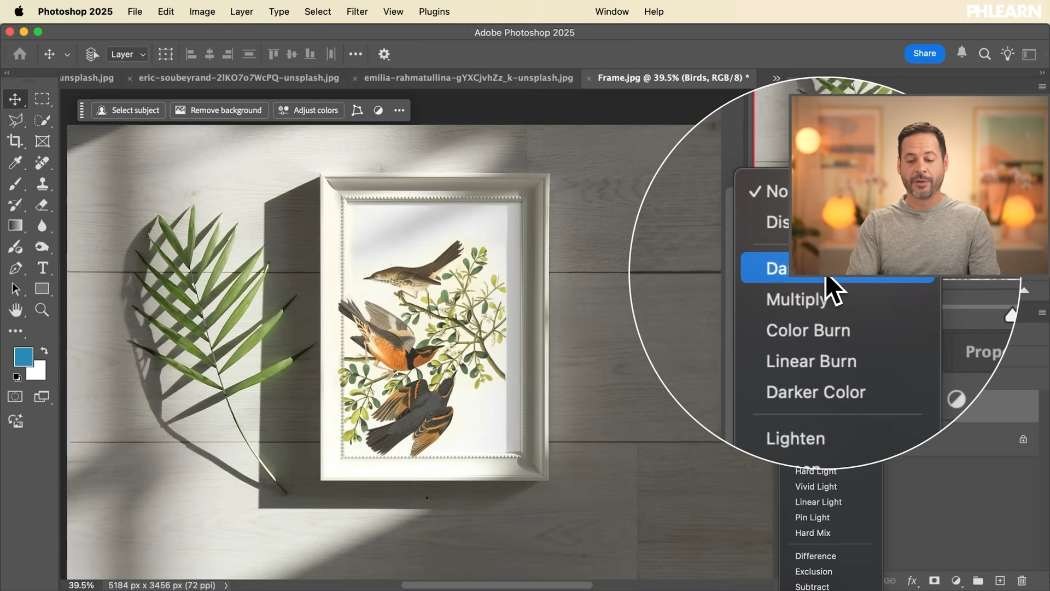Select the Brush tool

[x=15, y=183]
